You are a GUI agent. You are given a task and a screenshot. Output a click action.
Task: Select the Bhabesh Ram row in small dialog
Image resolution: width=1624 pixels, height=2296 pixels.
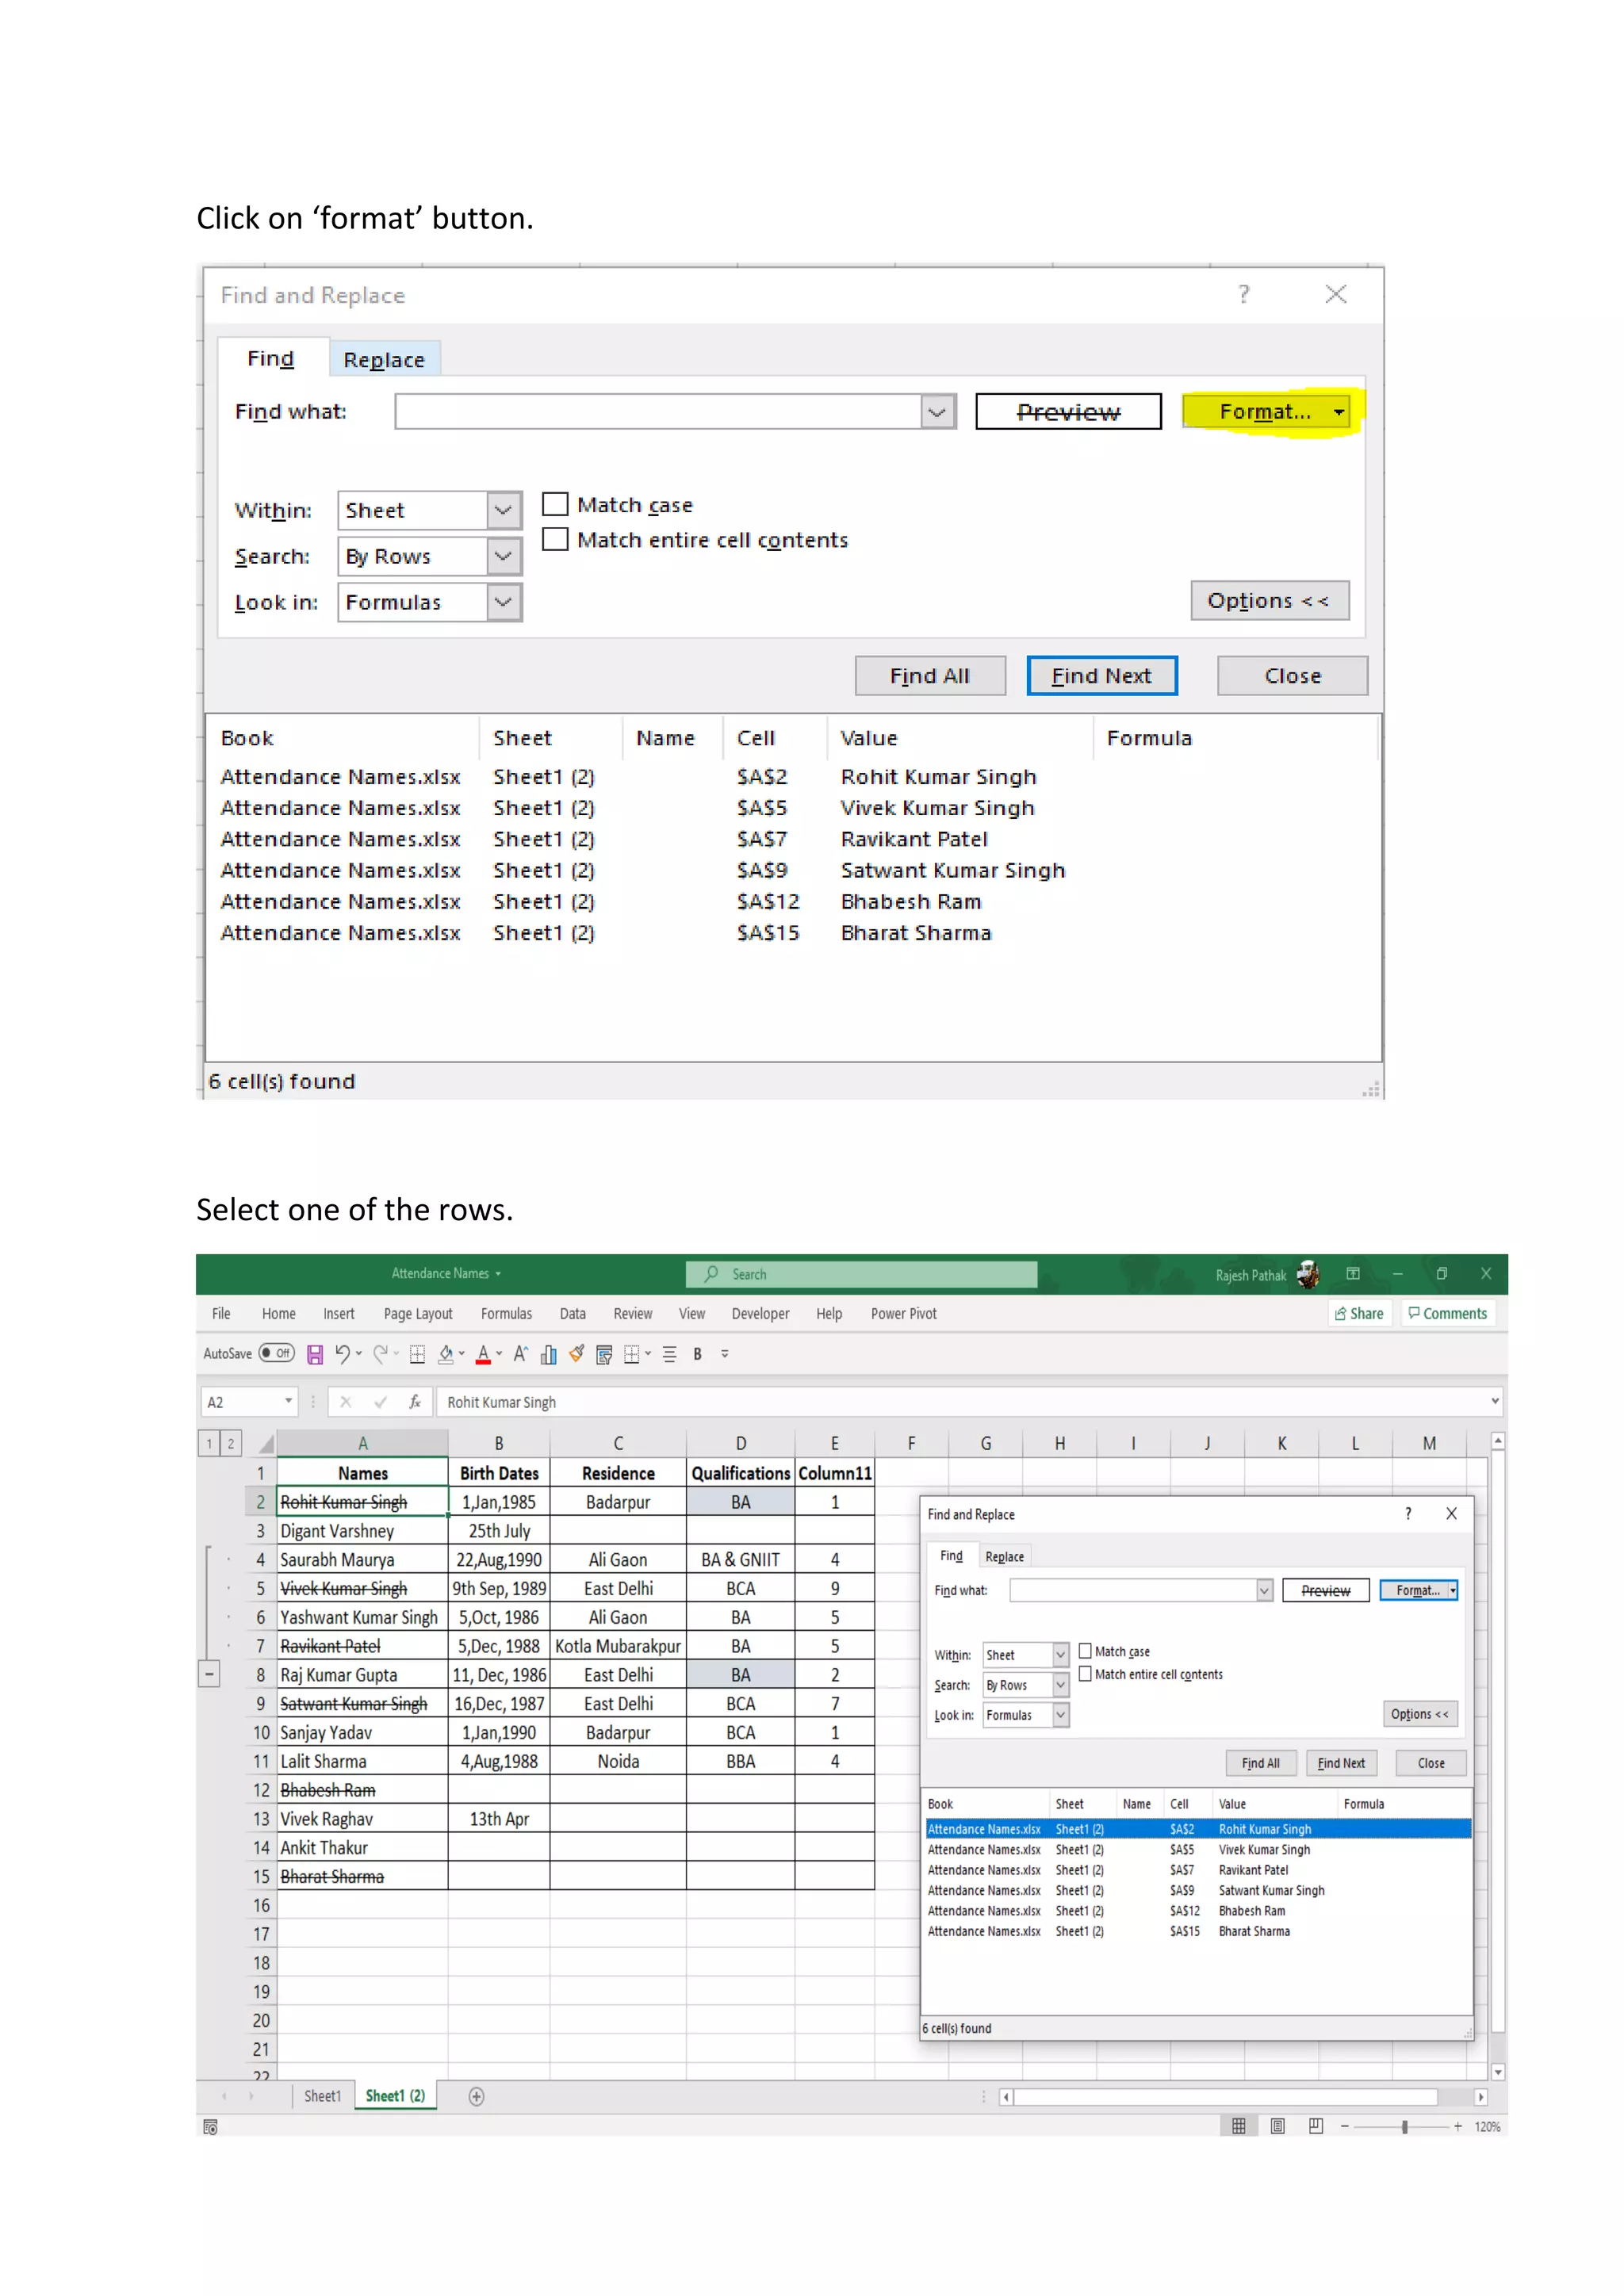point(1198,1911)
